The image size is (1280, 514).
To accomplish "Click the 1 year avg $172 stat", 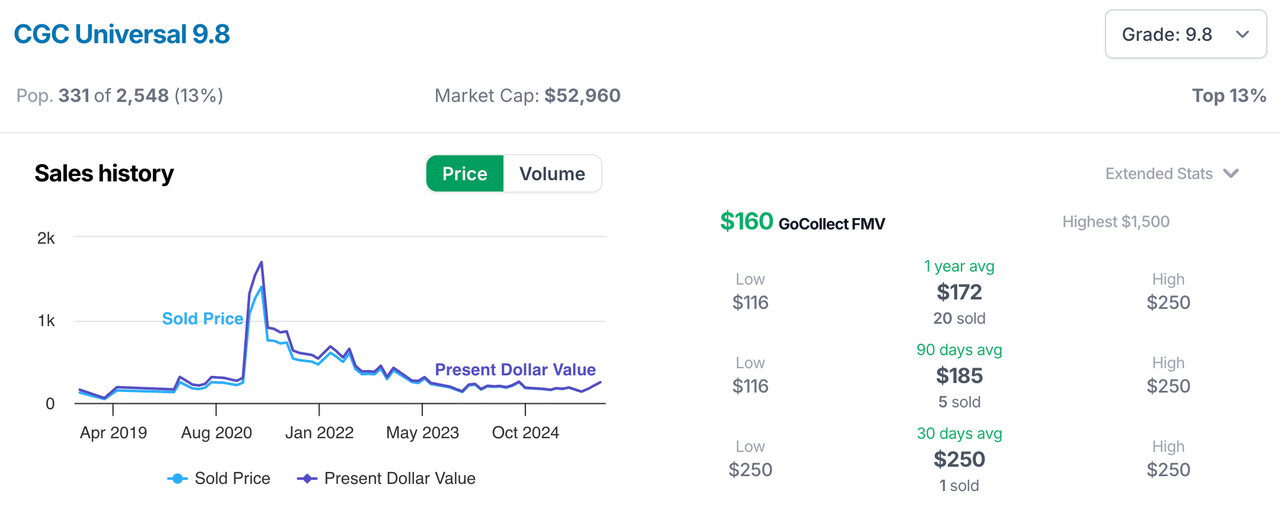I will 959,292.
